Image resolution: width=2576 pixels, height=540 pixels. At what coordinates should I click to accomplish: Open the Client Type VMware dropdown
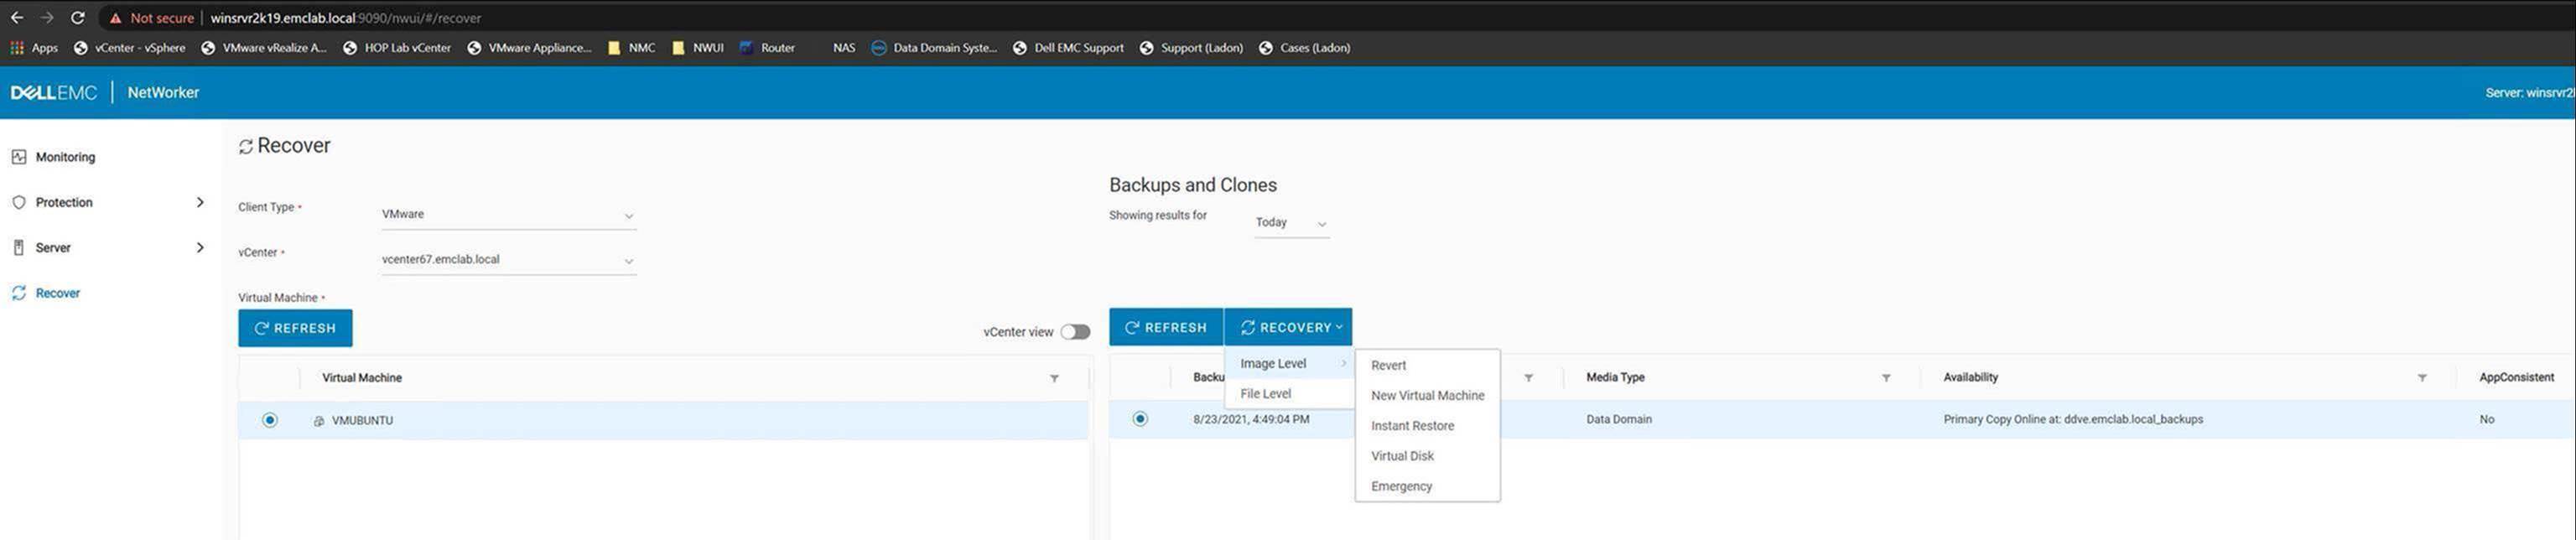pyautogui.click(x=508, y=215)
